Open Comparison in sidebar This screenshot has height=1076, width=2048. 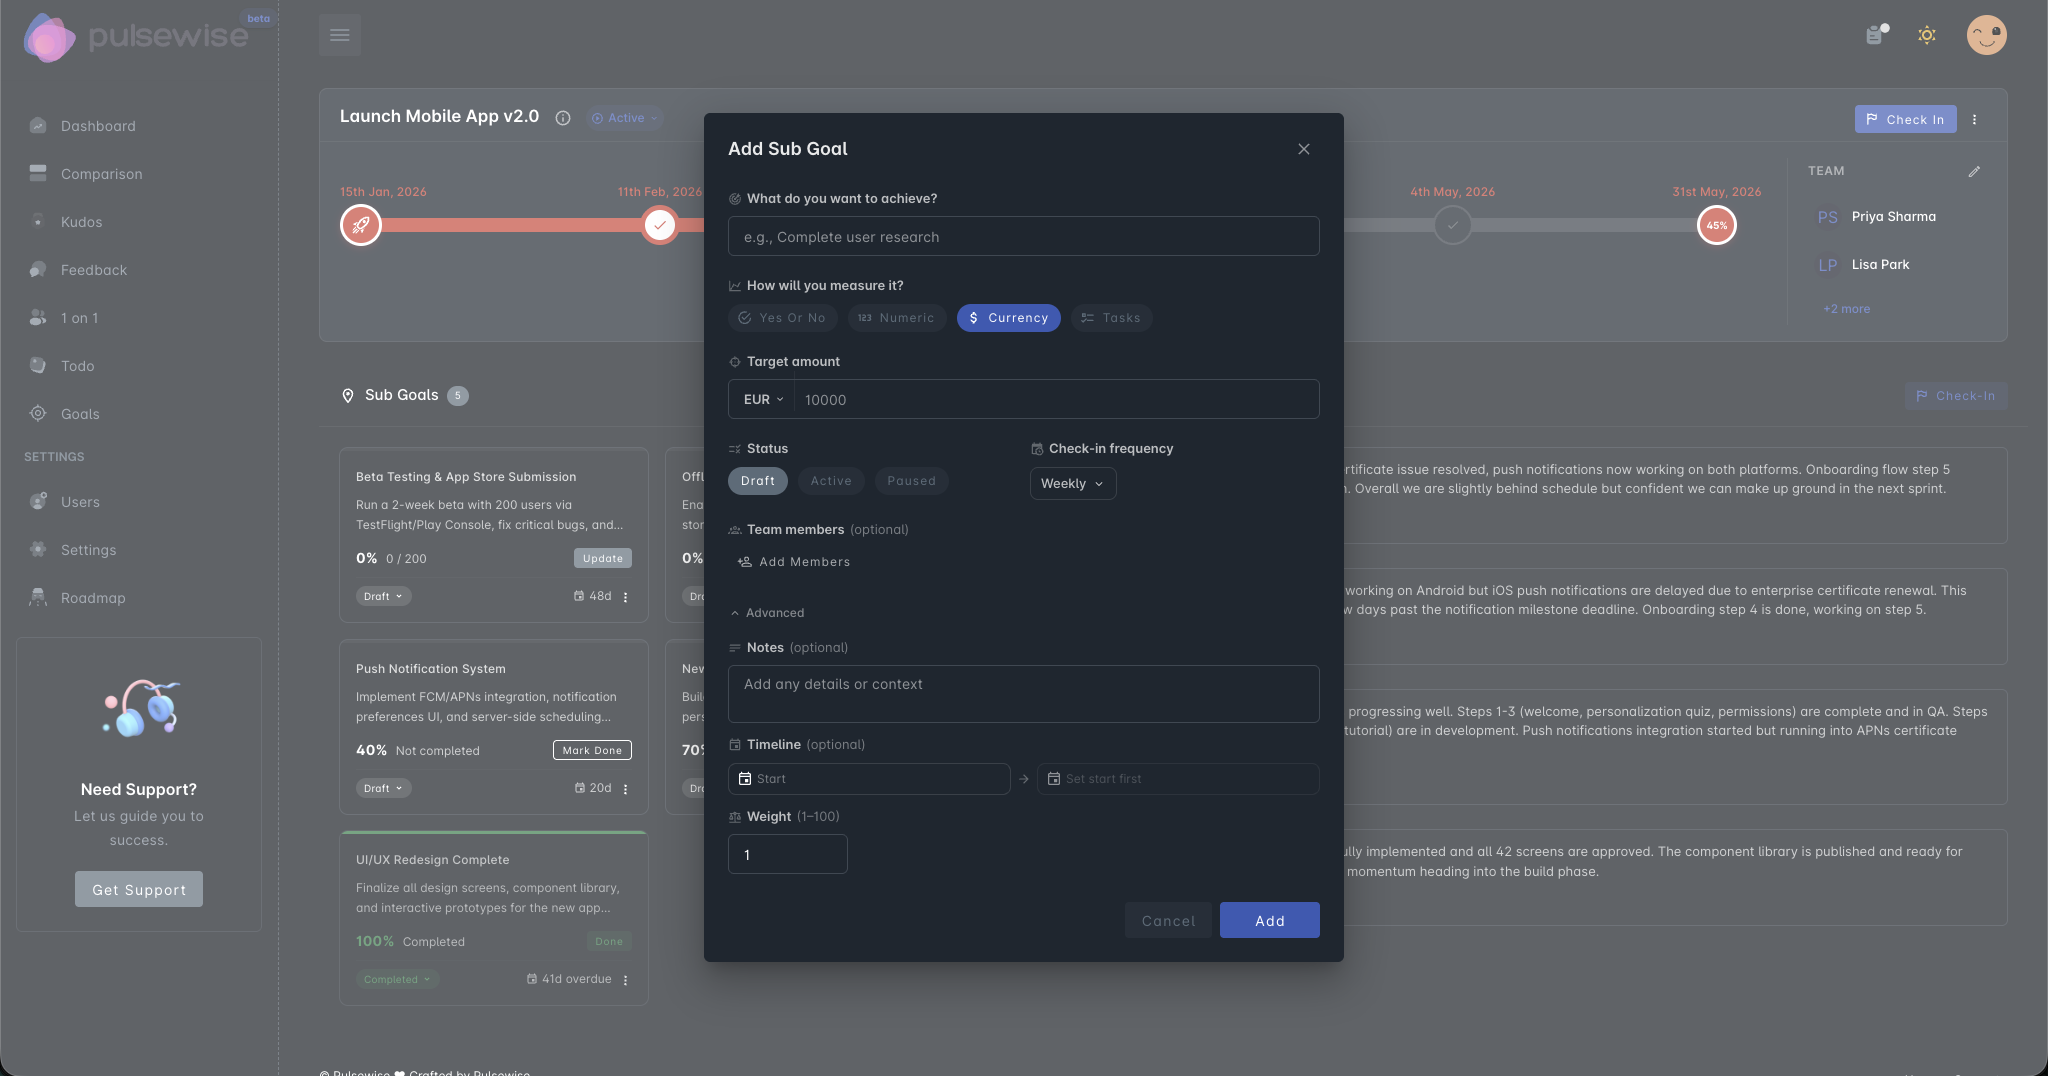[101, 174]
